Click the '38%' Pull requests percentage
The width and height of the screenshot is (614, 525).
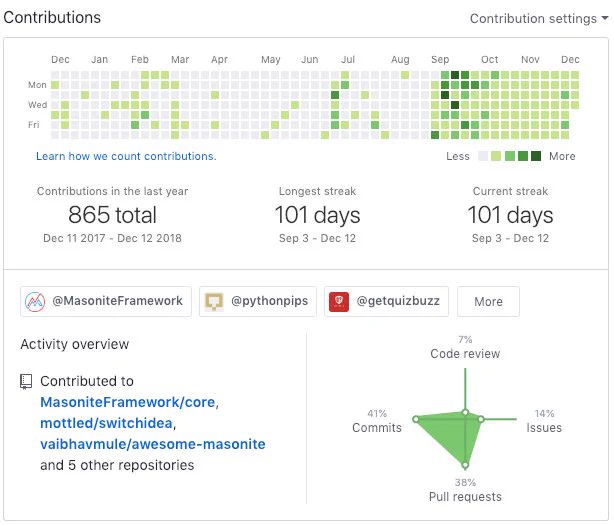465,482
